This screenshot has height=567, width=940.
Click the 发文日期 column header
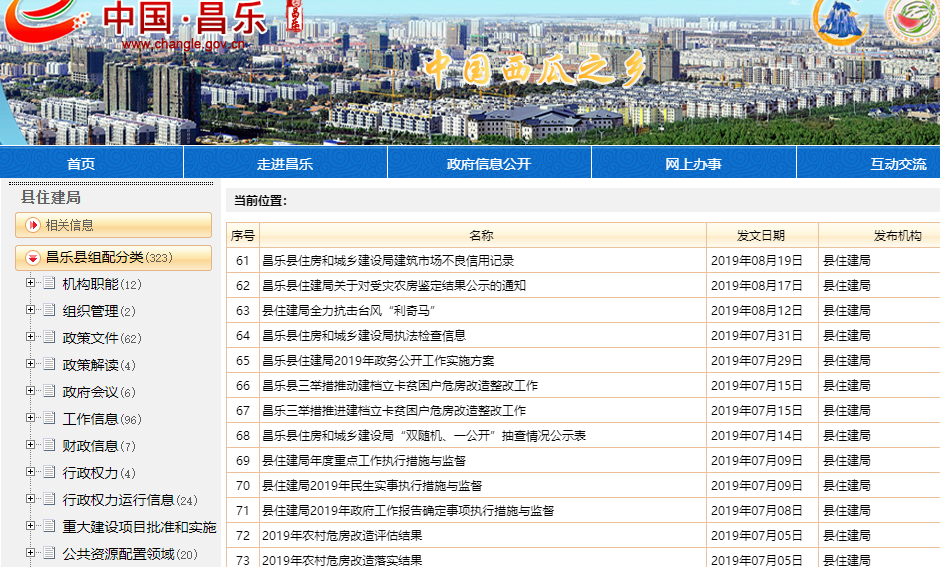[x=761, y=236]
